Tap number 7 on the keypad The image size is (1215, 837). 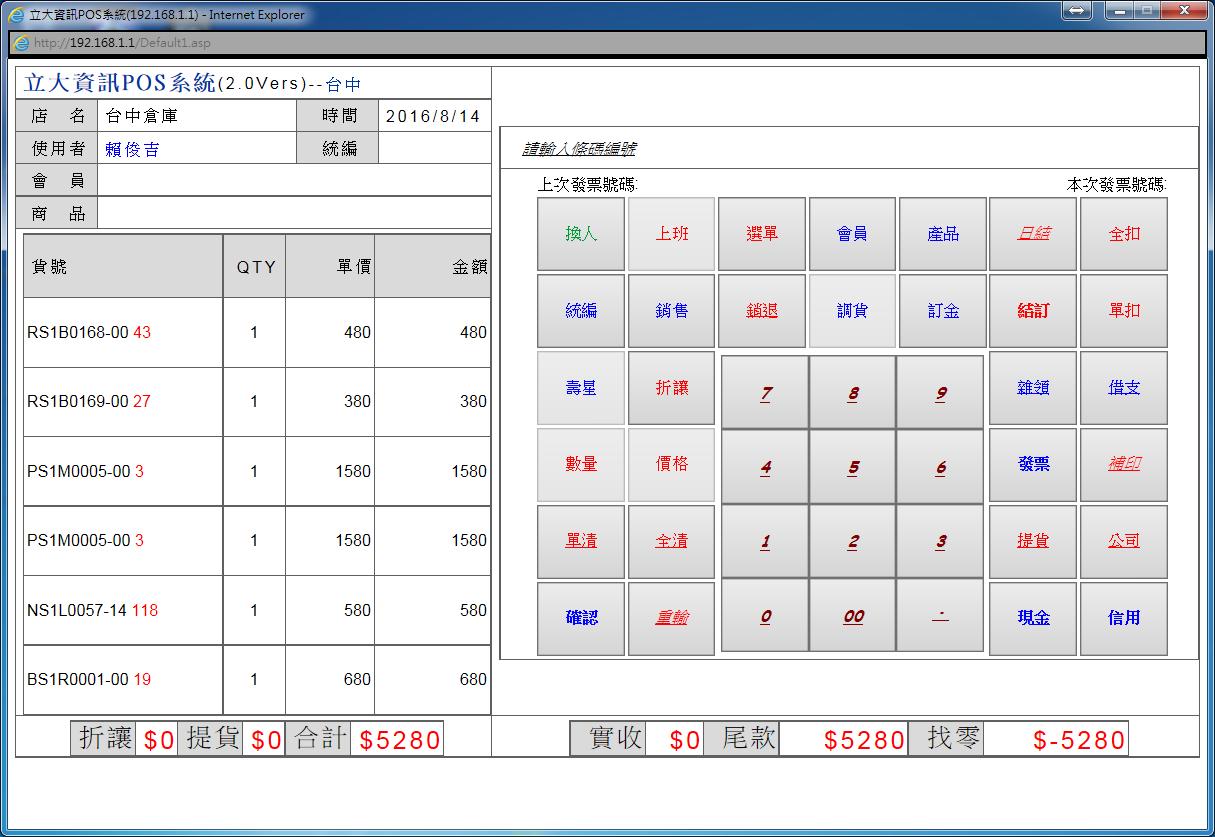pyautogui.click(x=765, y=393)
